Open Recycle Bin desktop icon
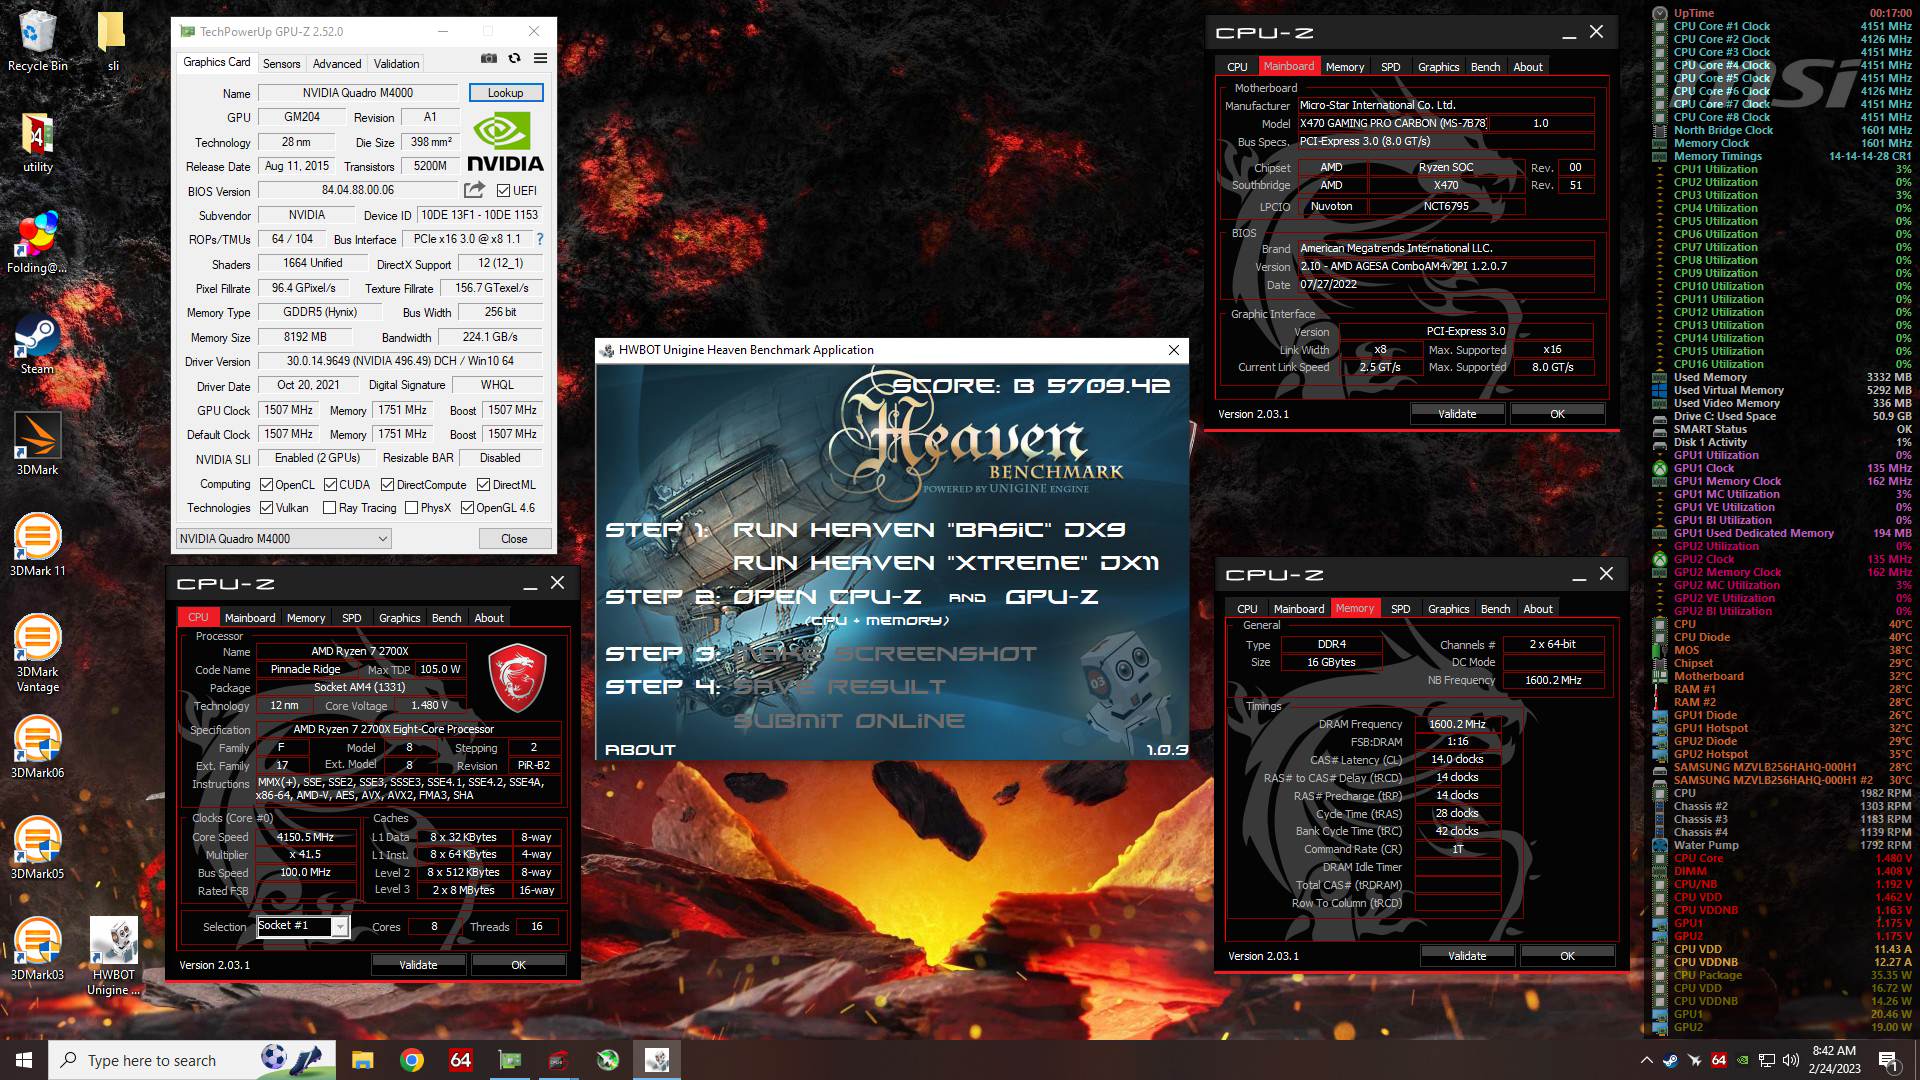Screen dimensions: 1920x1080 [38, 42]
